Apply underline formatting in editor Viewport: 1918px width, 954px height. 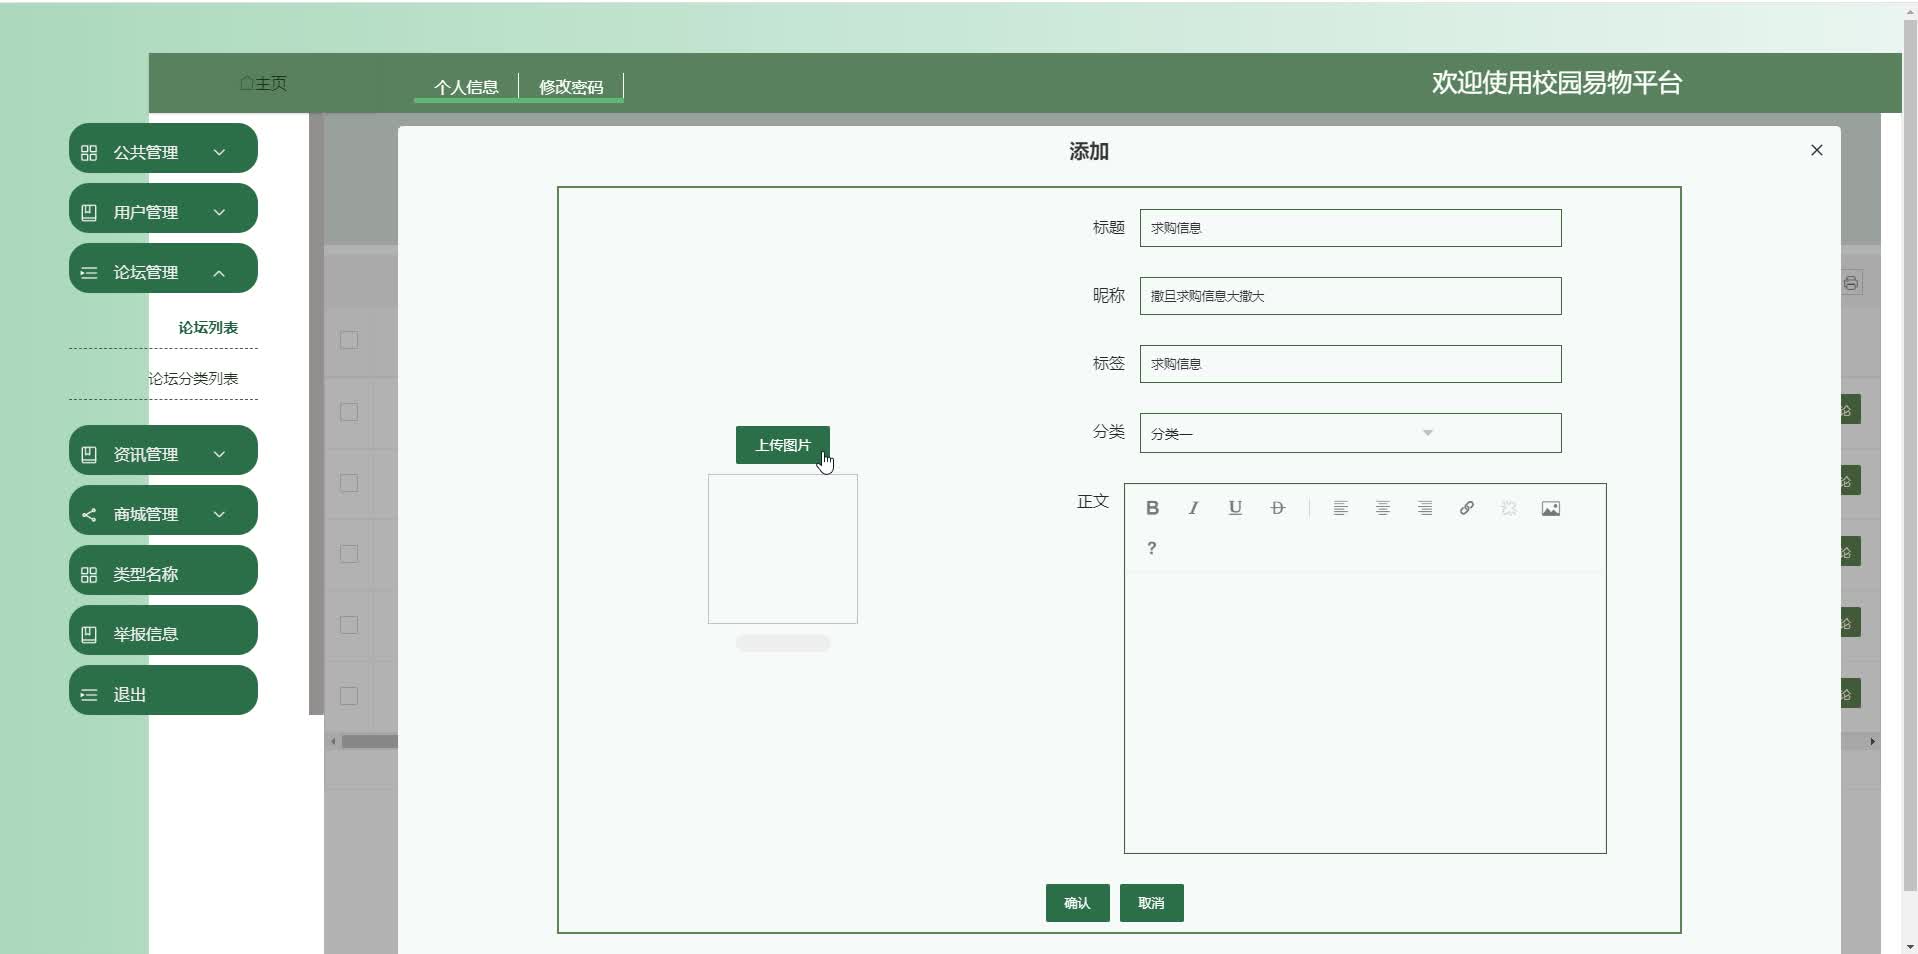(x=1235, y=508)
